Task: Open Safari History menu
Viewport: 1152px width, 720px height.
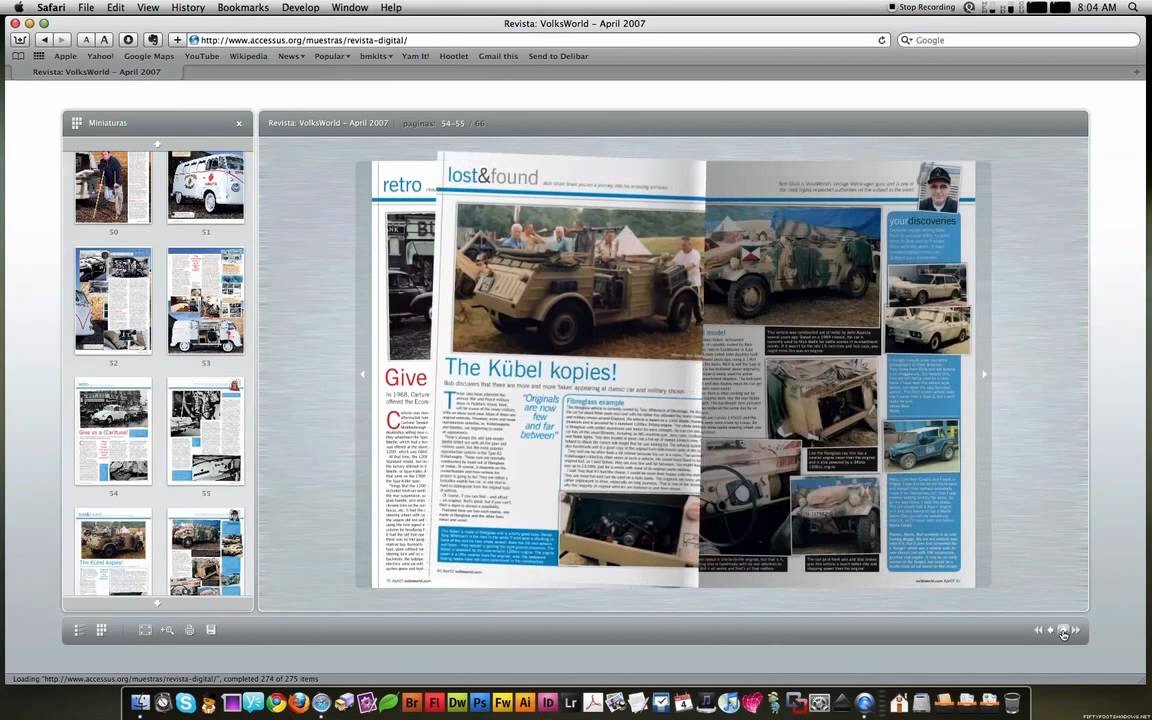Action: 188,7
